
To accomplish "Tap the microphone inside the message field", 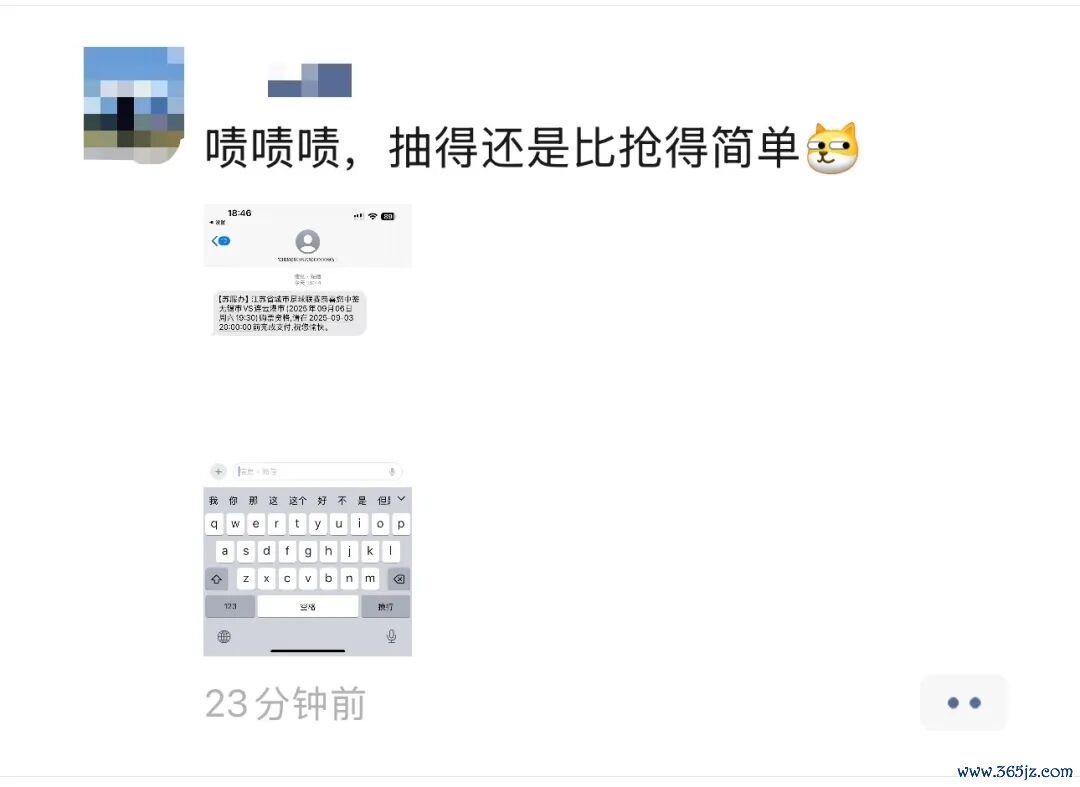I will point(392,472).
